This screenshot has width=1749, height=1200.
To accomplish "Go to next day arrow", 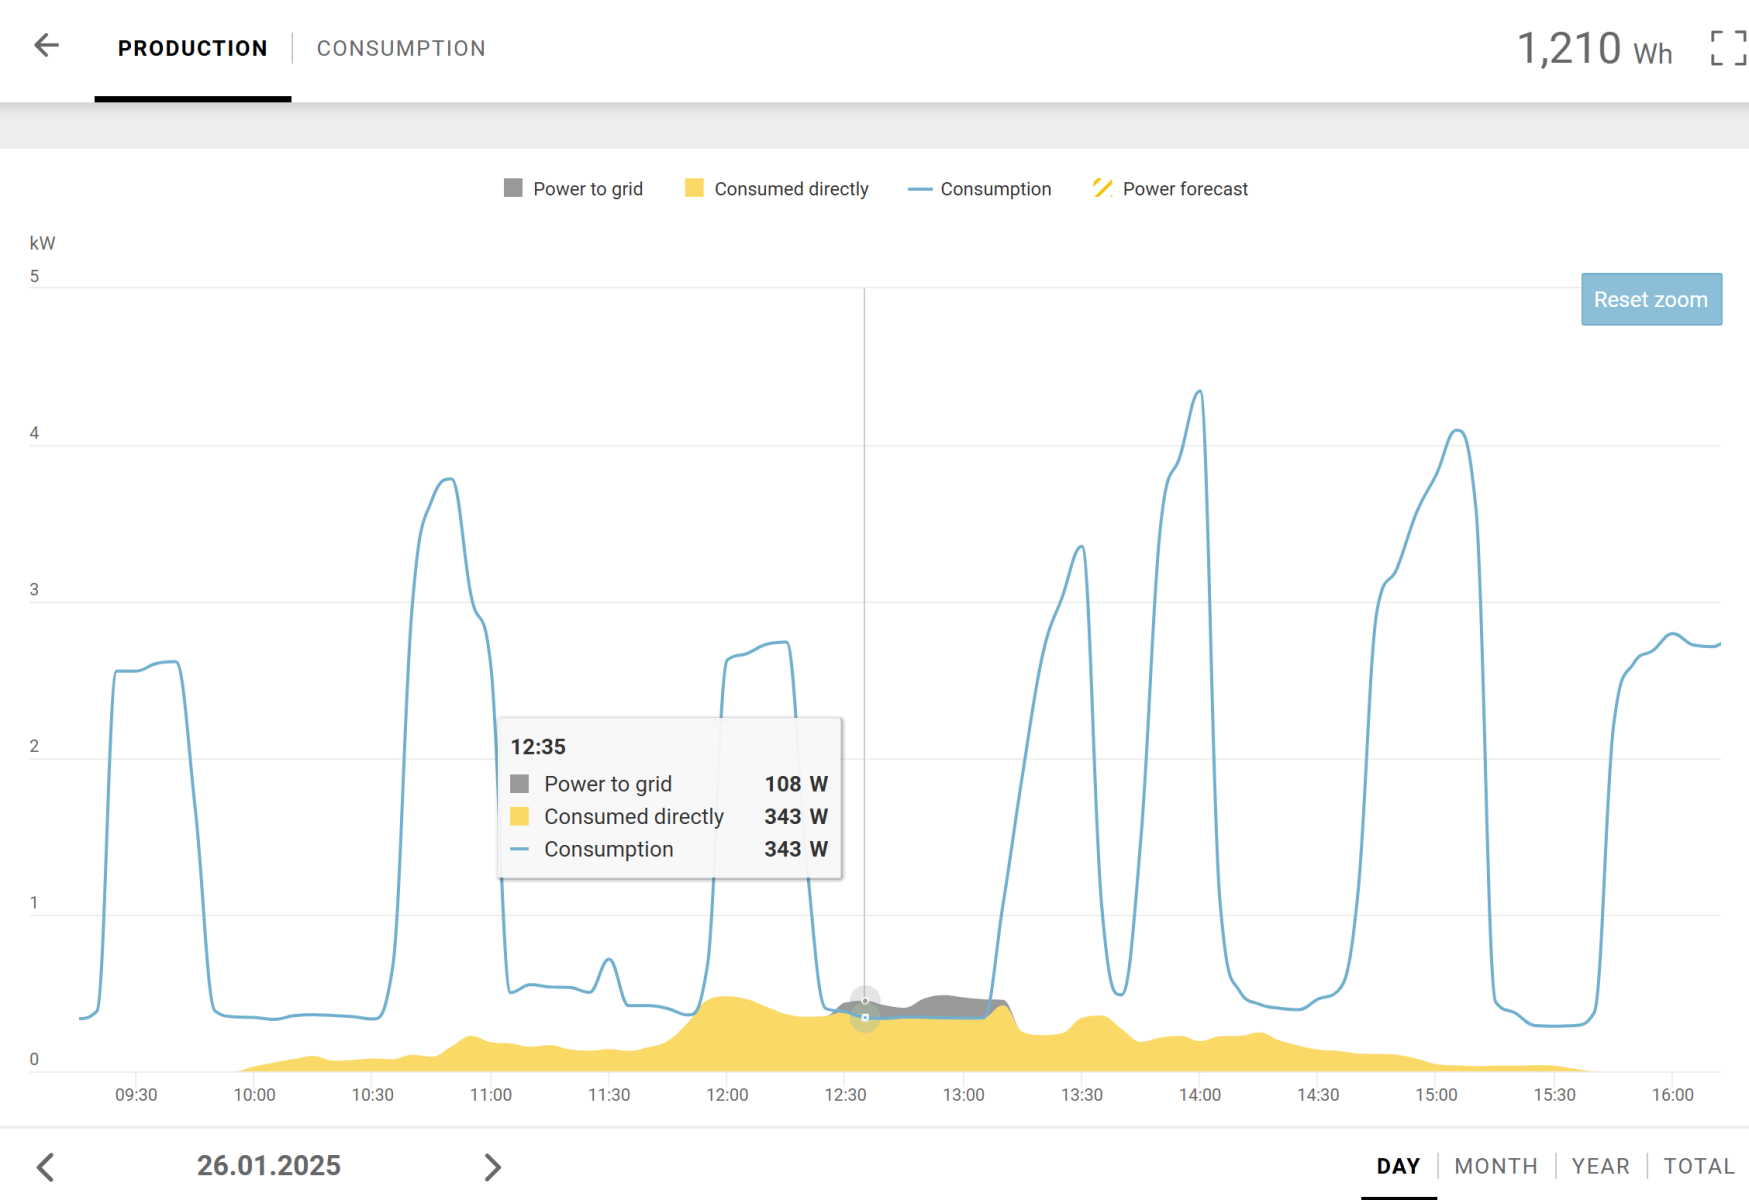I will pyautogui.click(x=492, y=1166).
